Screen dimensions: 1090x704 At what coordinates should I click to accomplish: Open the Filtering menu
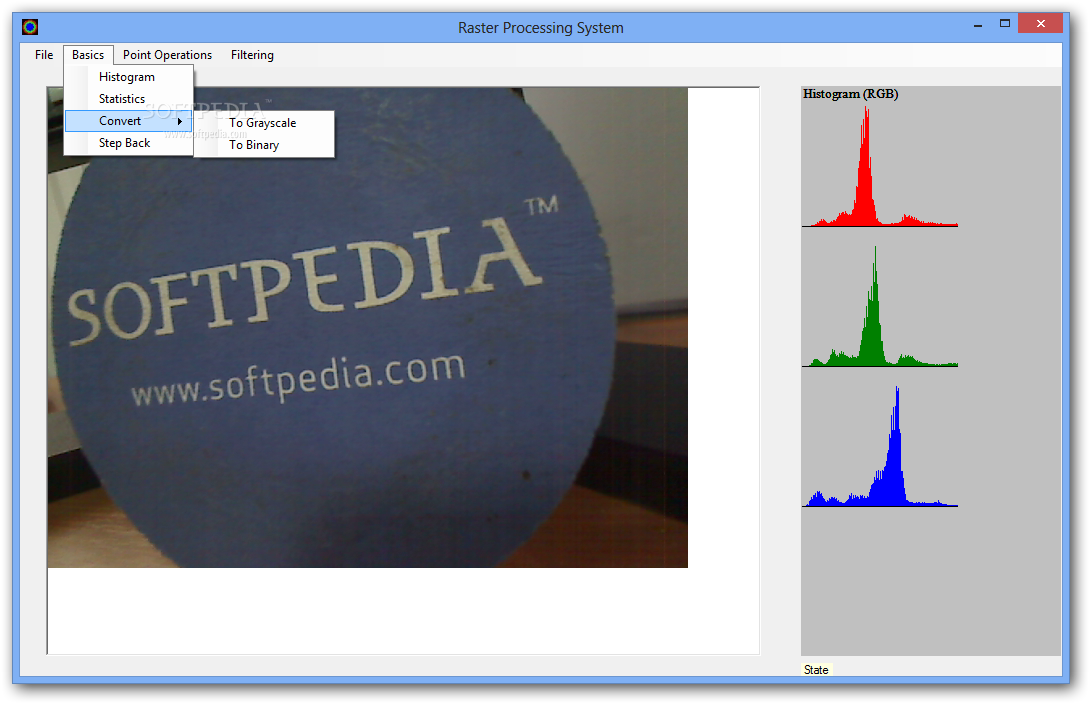click(252, 55)
